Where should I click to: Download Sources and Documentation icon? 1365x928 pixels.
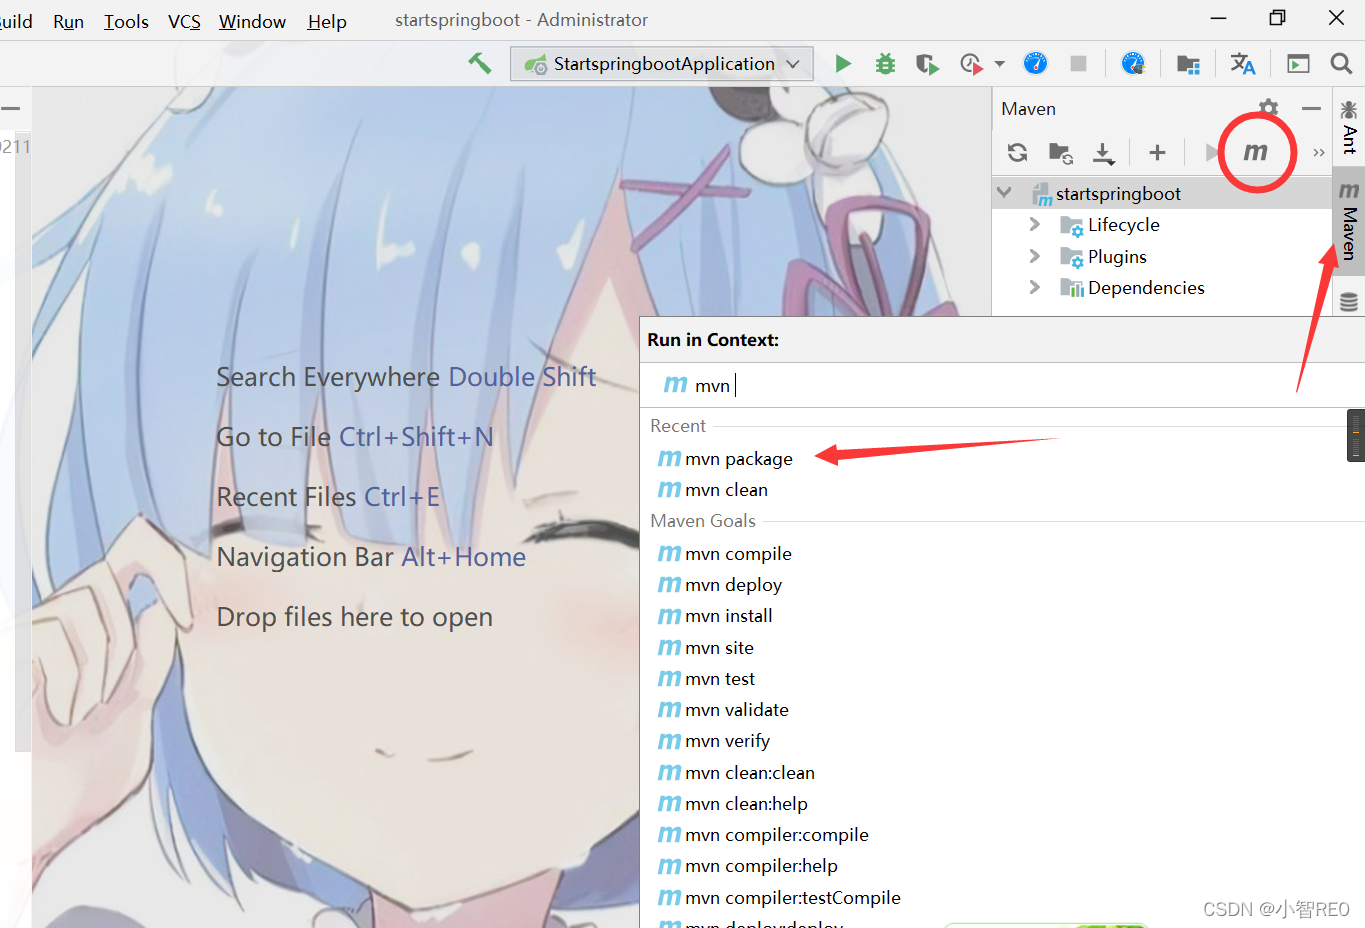coord(1103,153)
